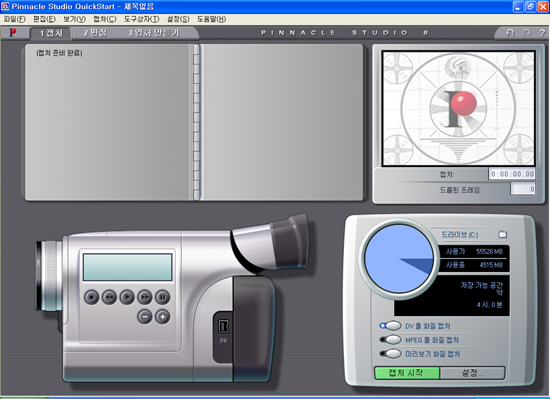550x399 pixels.
Task: Open help with the question mark icon
Action: pyautogui.click(x=542, y=33)
